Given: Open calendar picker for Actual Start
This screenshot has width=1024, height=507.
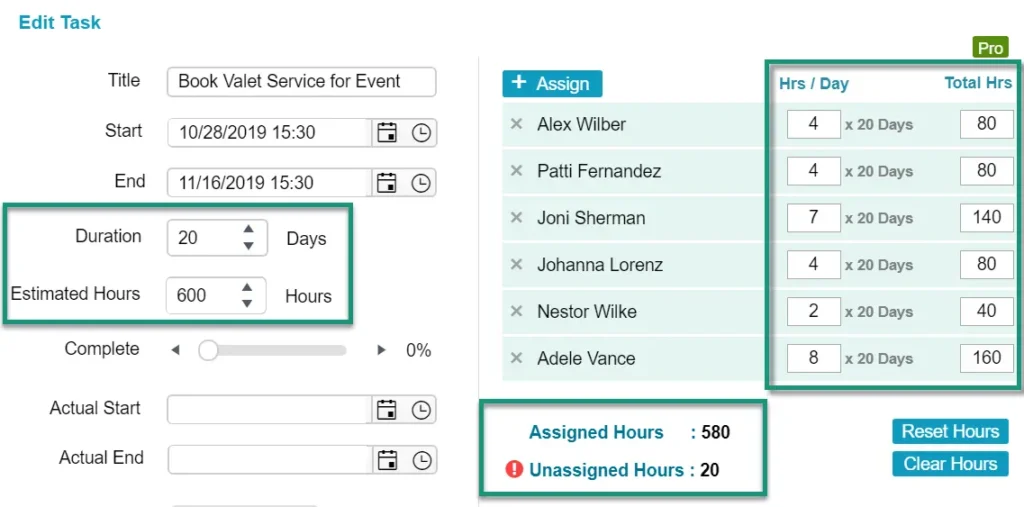Looking at the screenshot, I should (386, 409).
